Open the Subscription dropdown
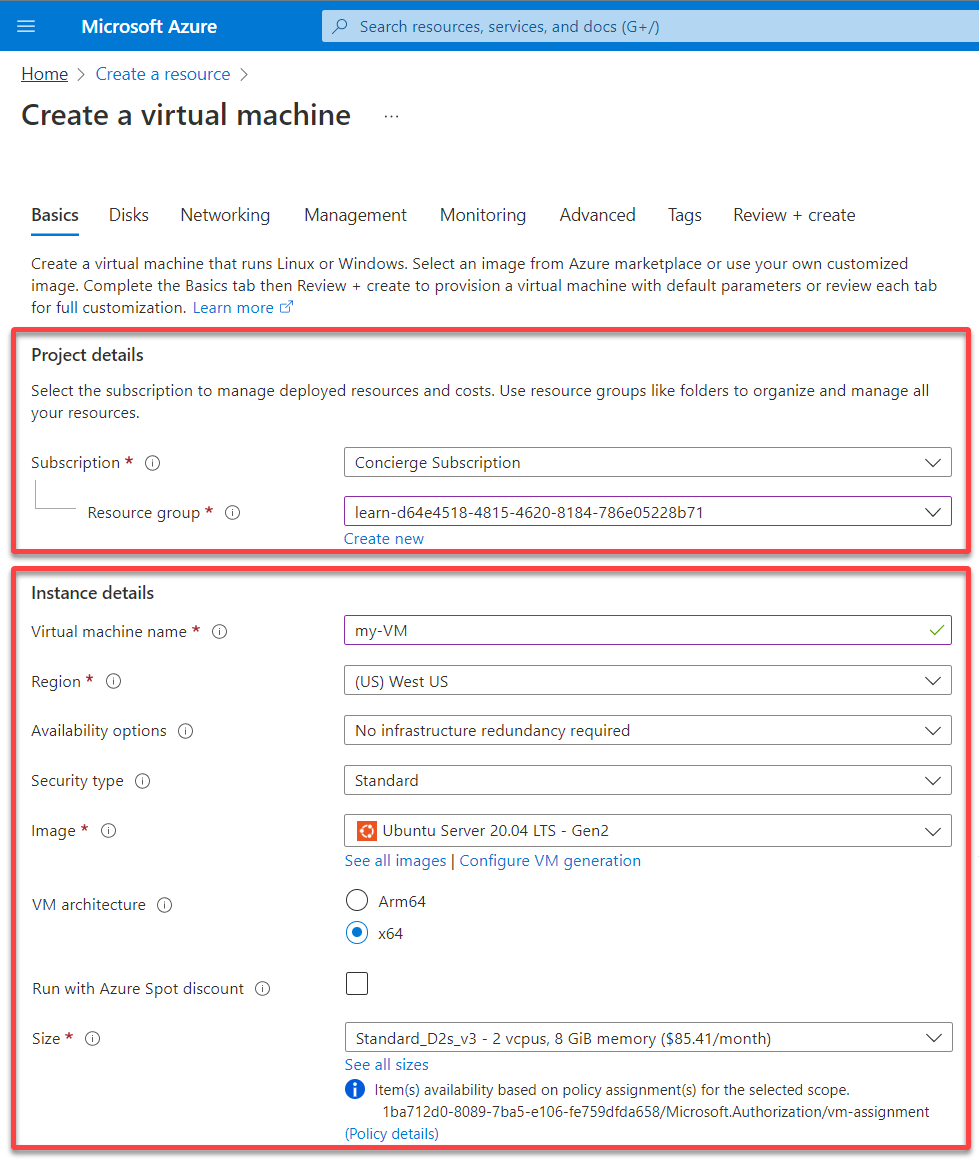Image resolution: width=979 pixels, height=1165 pixels. pos(648,462)
